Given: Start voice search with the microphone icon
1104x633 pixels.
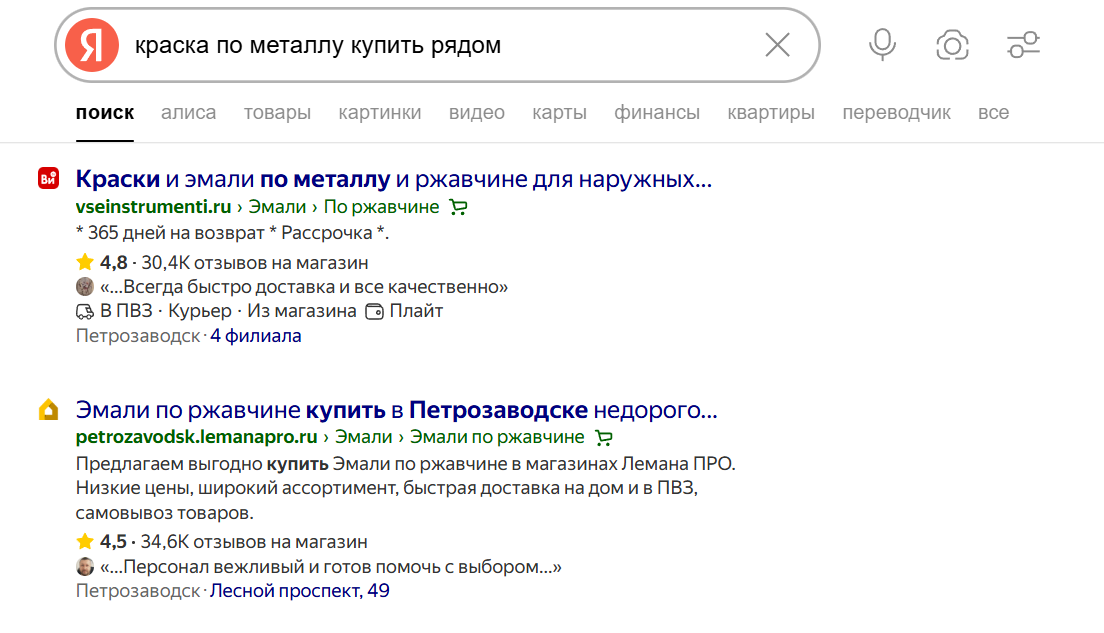Looking at the screenshot, I should click(882, 45).
